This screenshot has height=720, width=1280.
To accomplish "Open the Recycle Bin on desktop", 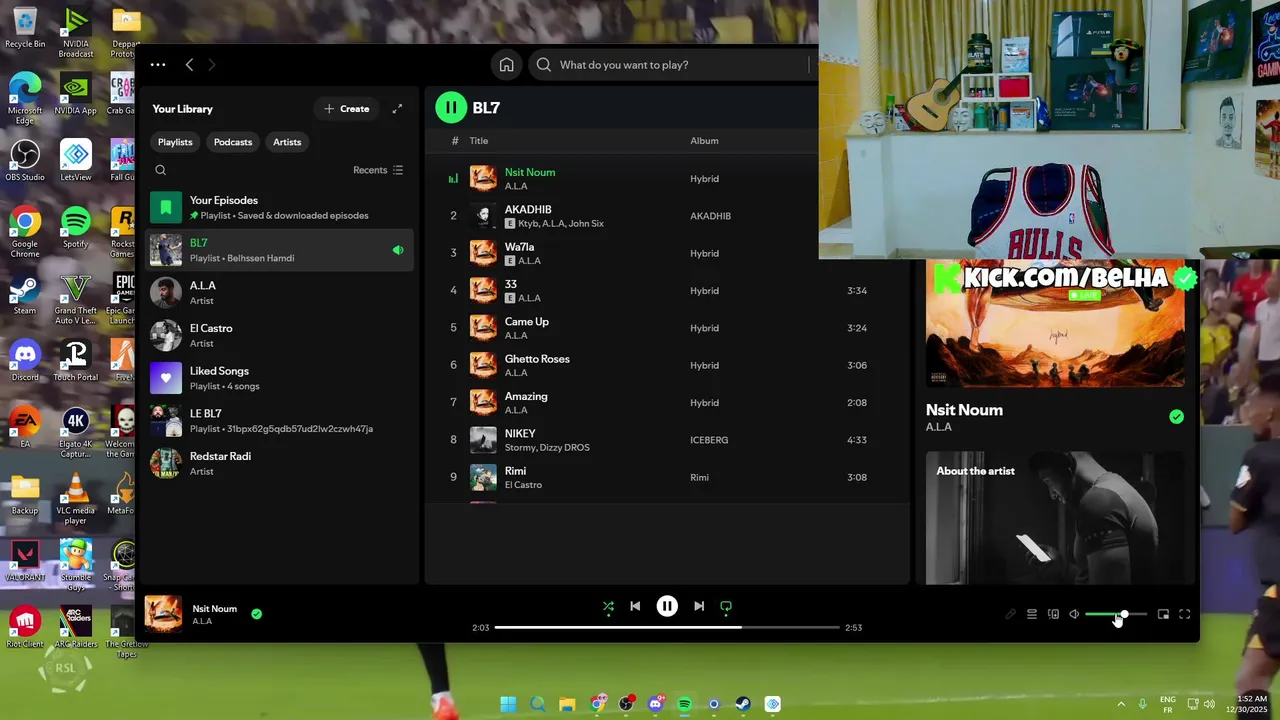I will 25,28.
